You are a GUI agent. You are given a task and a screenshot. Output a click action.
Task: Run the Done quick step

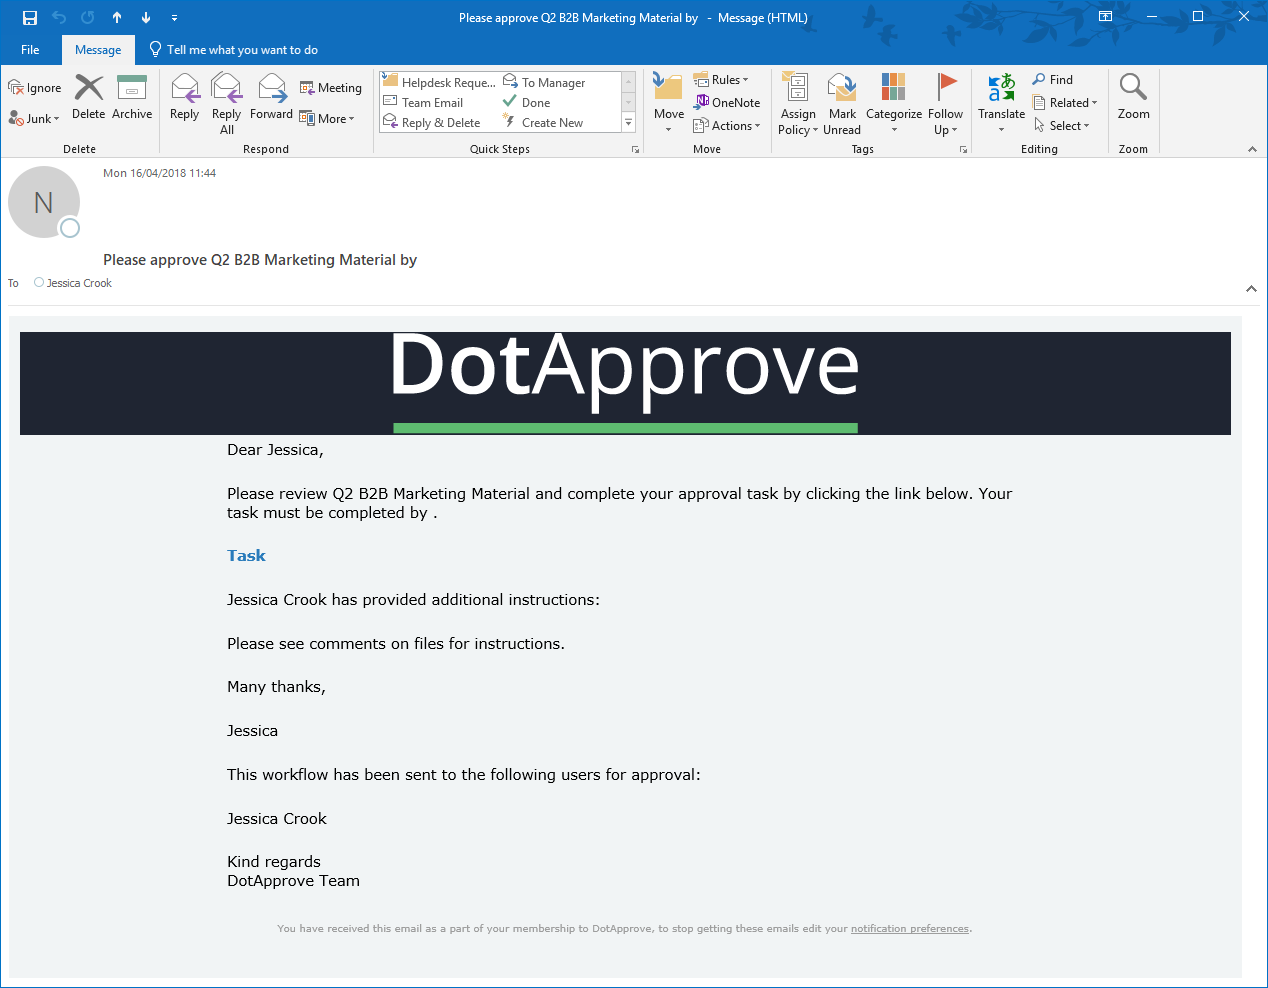tap(527, 102)
